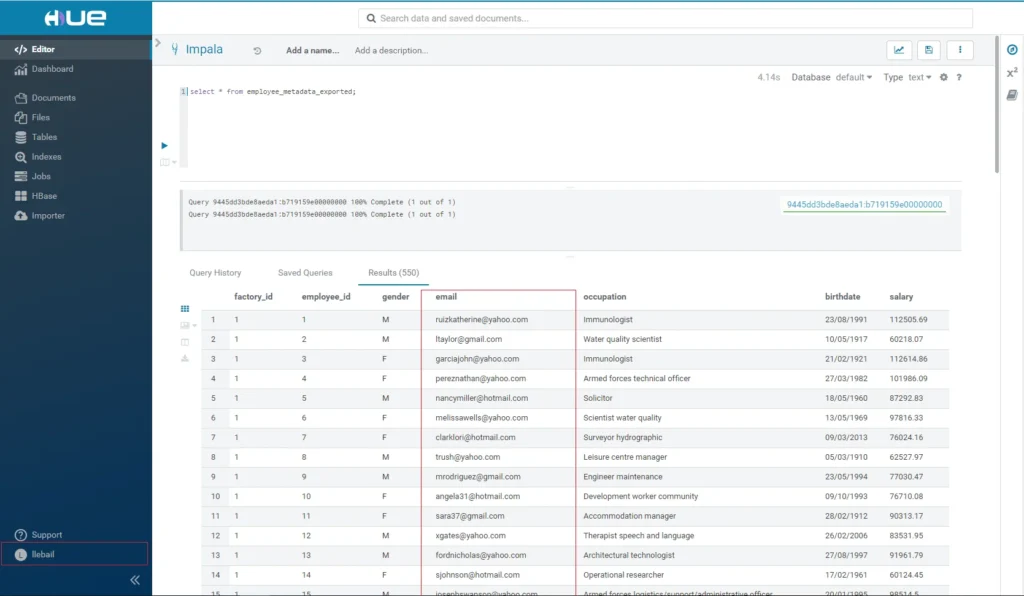Switch to the Saved Queries tab
Image resolution: width=1024 pixels, height=596 pixels.
click(x=305, y=273)
